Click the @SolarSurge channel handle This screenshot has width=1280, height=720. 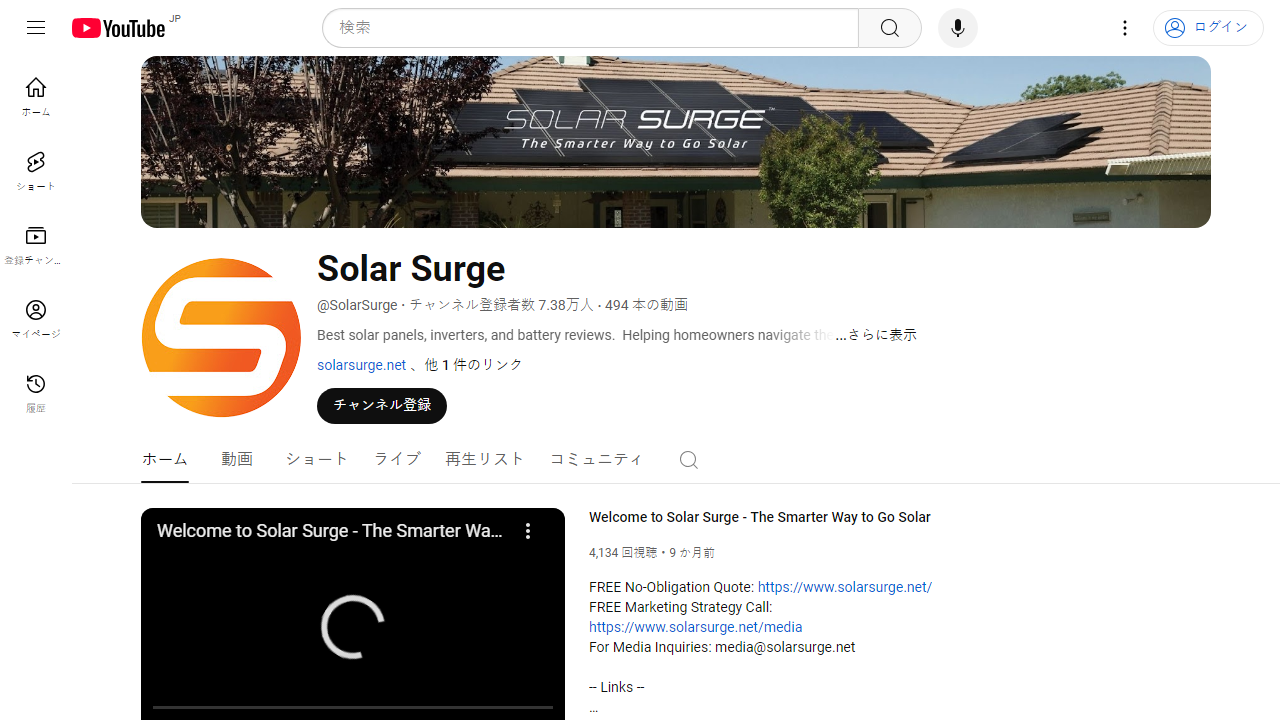(x=357, y=305)
